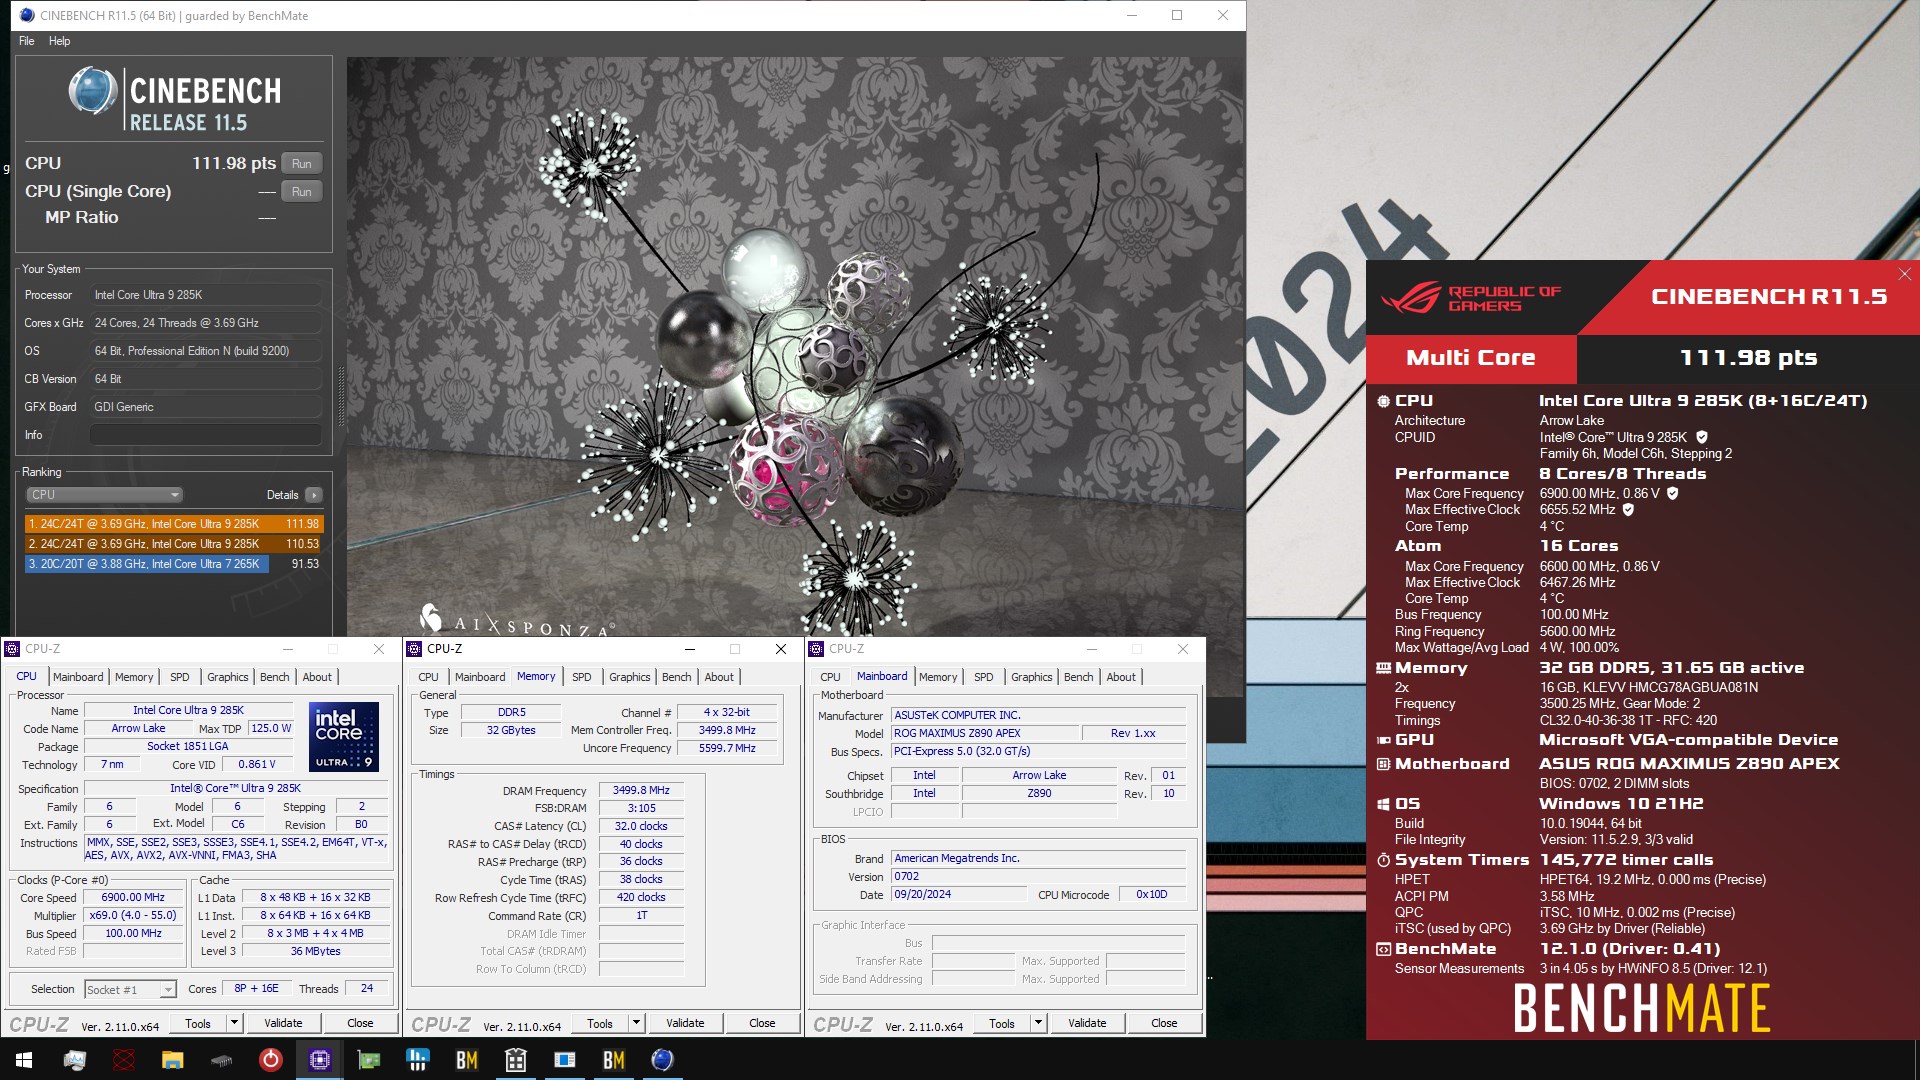Open Graphics tab in CPU-Z Mainboard window
The height and width of the screenshot is (1080, 1920).
[1031, 677]
